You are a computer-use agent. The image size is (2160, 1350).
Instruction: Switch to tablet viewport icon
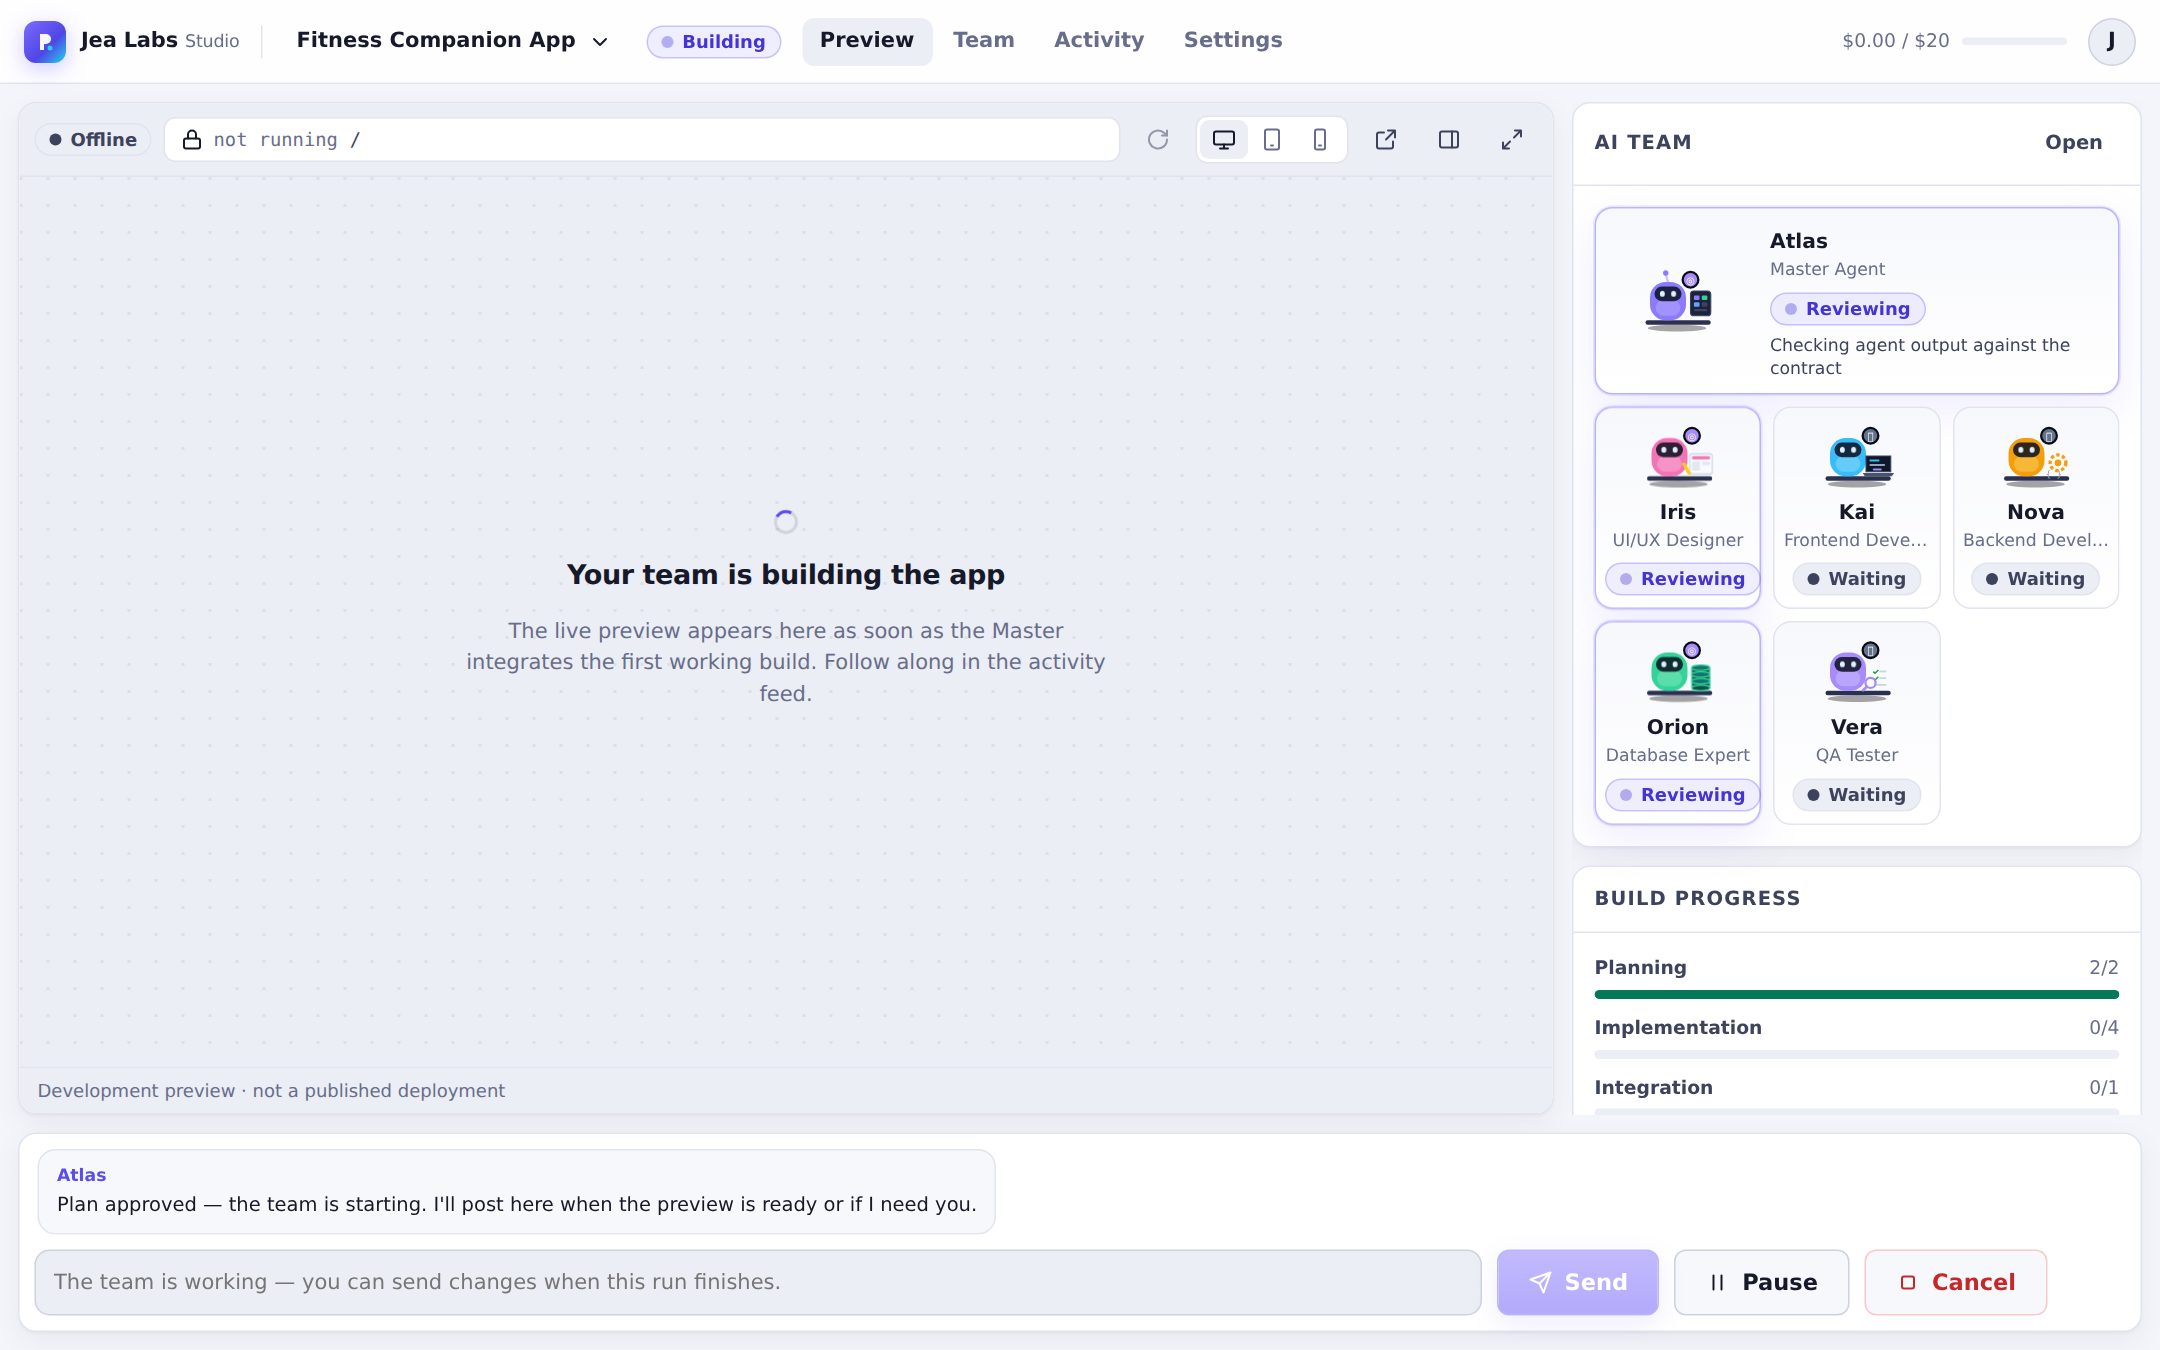click(1272, 140)
